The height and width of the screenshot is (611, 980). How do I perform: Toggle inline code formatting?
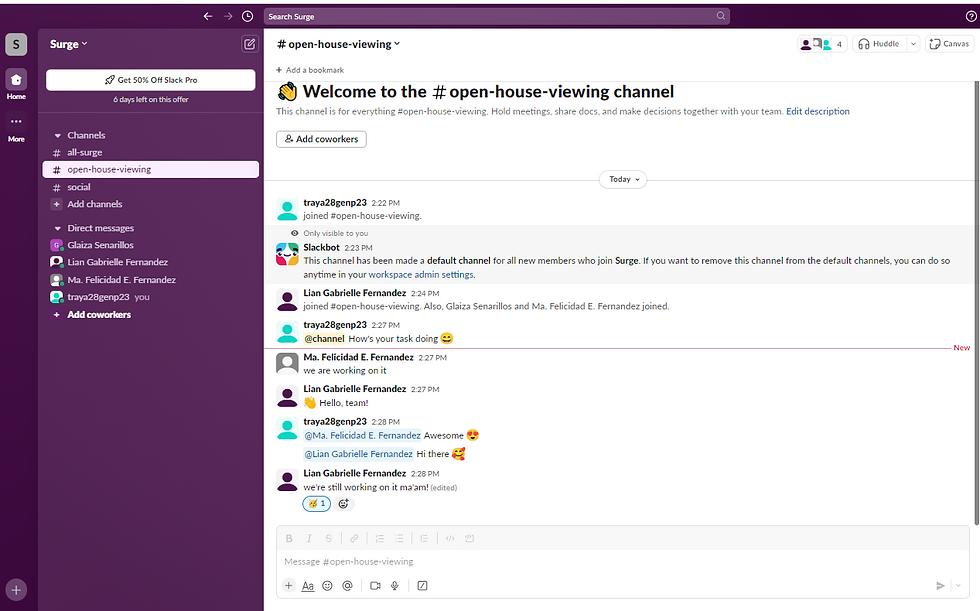click(450, 539)
